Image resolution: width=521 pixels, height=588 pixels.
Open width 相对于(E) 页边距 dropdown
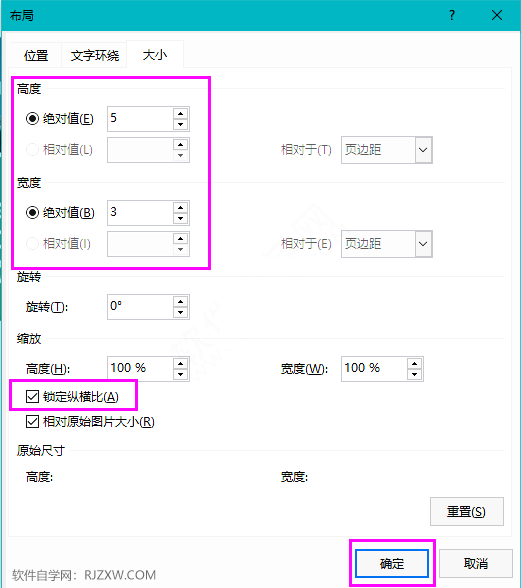[x=387, y=244]
